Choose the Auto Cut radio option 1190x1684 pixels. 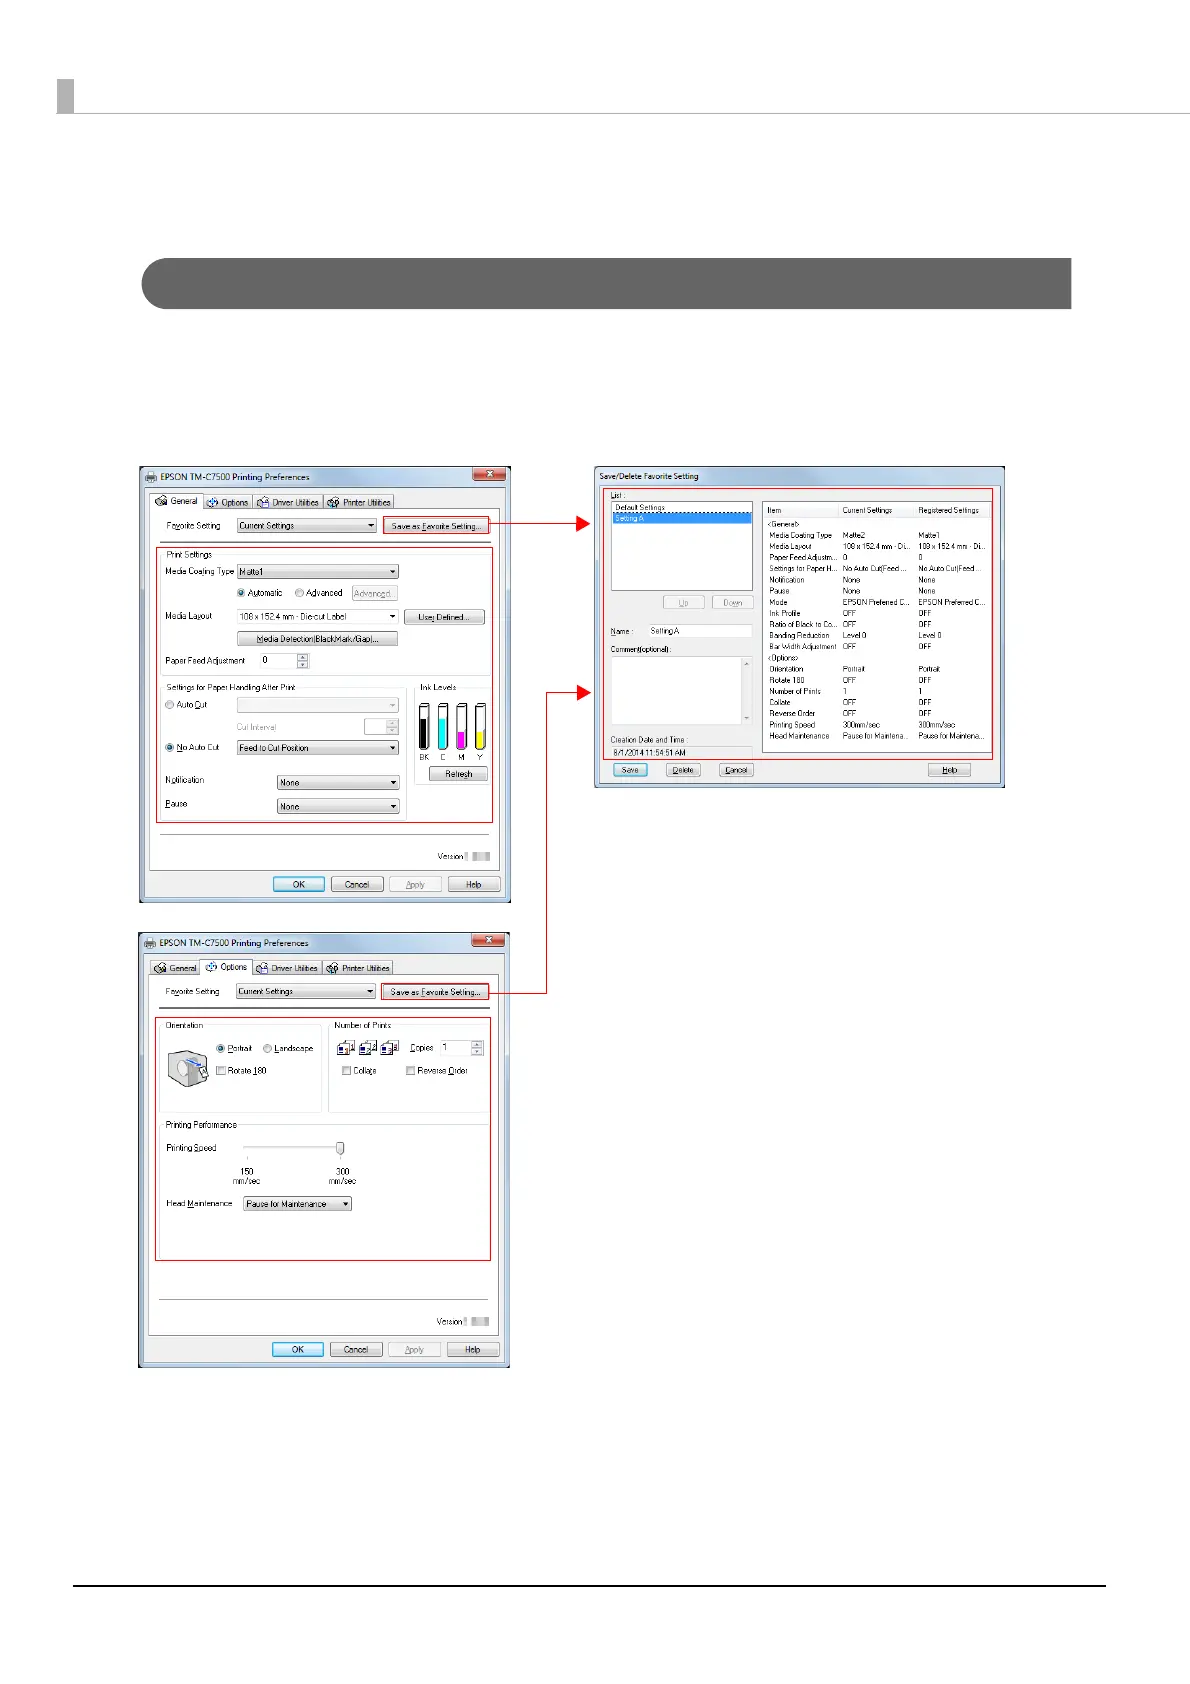(x=169, y=705)
